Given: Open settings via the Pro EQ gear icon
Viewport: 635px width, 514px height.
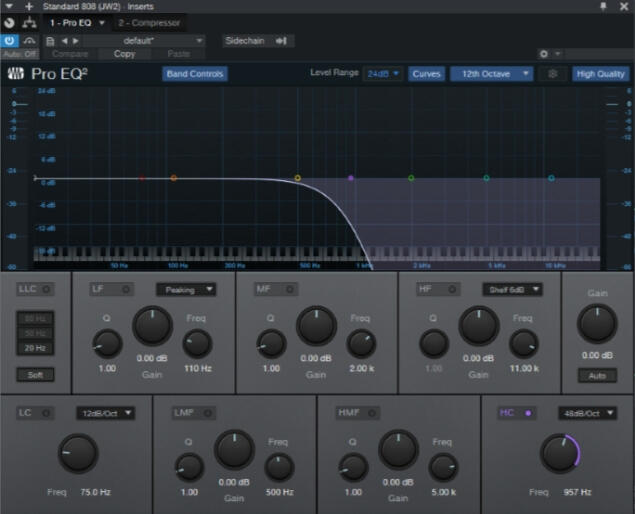Looking at the screenshot, I should click(551, 74).
